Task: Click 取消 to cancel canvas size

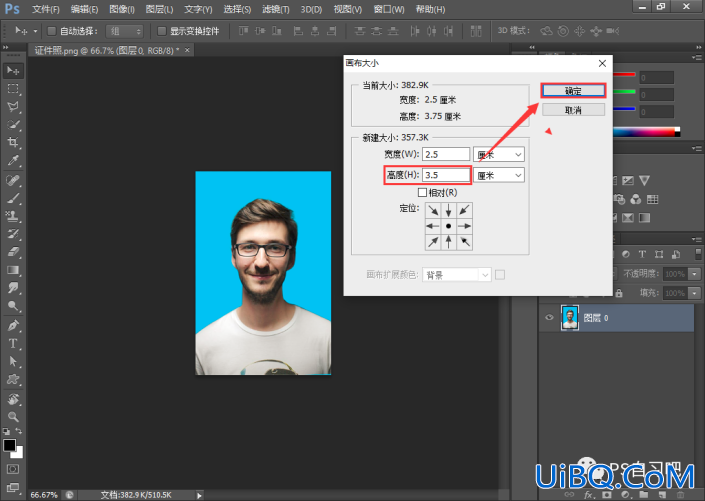Action: 573,110
